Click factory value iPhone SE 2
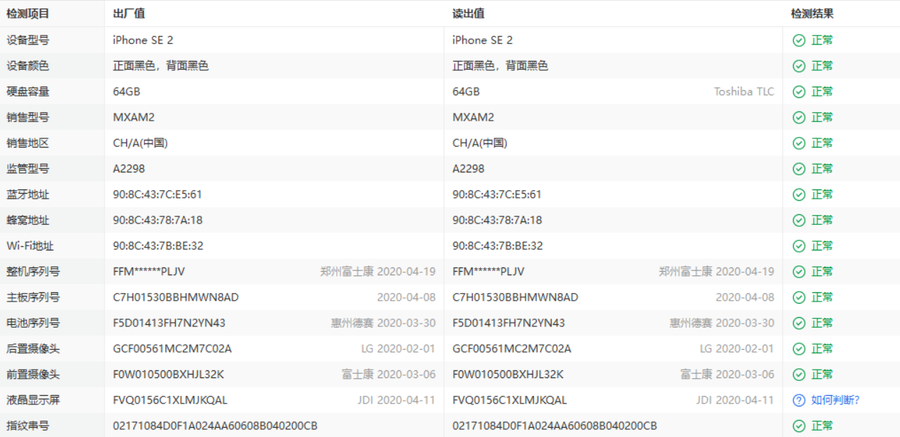Screen dimensions: 900x437 coord(143,40)
